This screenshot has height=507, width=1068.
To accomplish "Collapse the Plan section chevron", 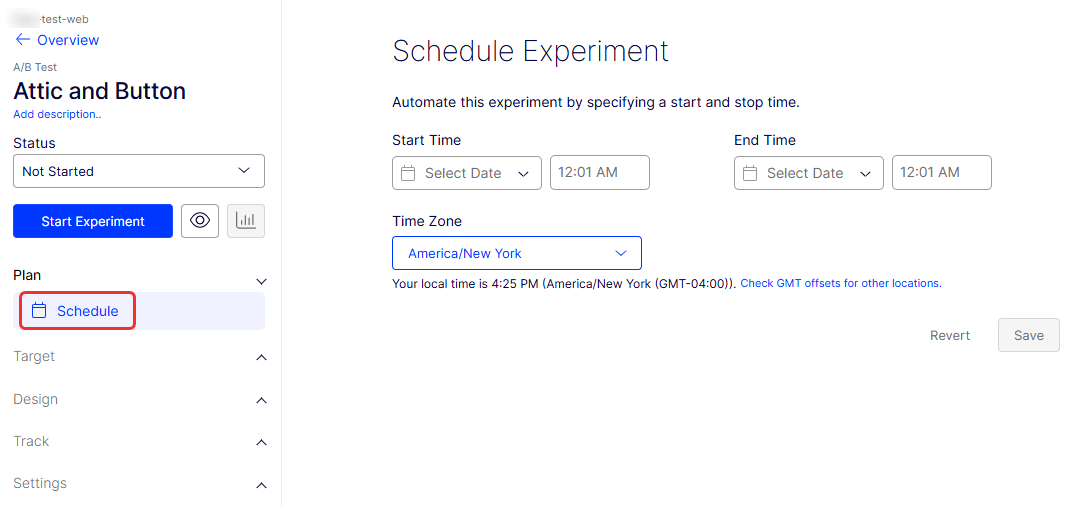I will click(x=262, y=282).
